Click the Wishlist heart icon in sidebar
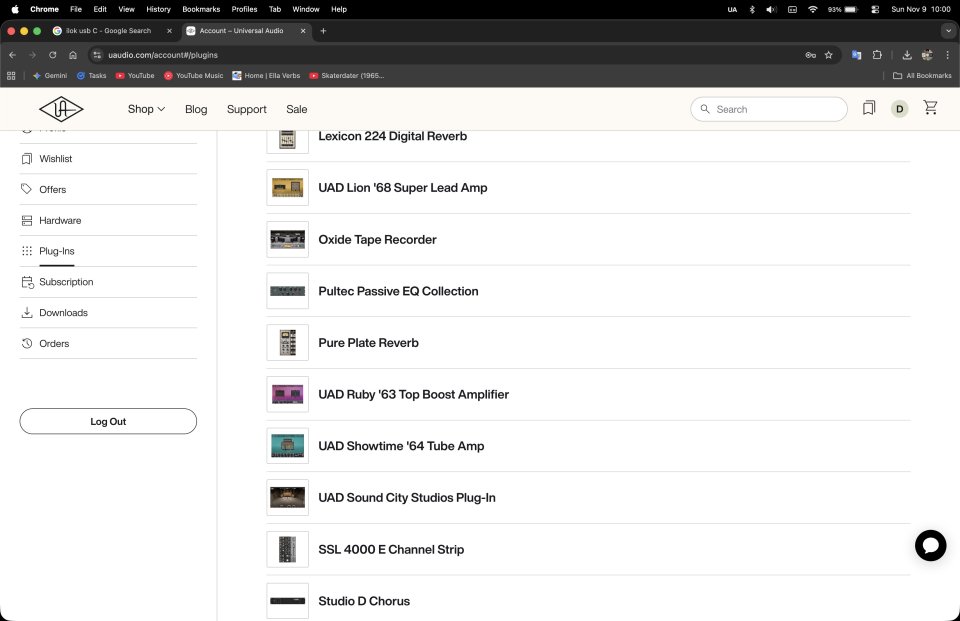Viewport: 960px width, 621px height. pyautogui.click(x=27, y=159)
